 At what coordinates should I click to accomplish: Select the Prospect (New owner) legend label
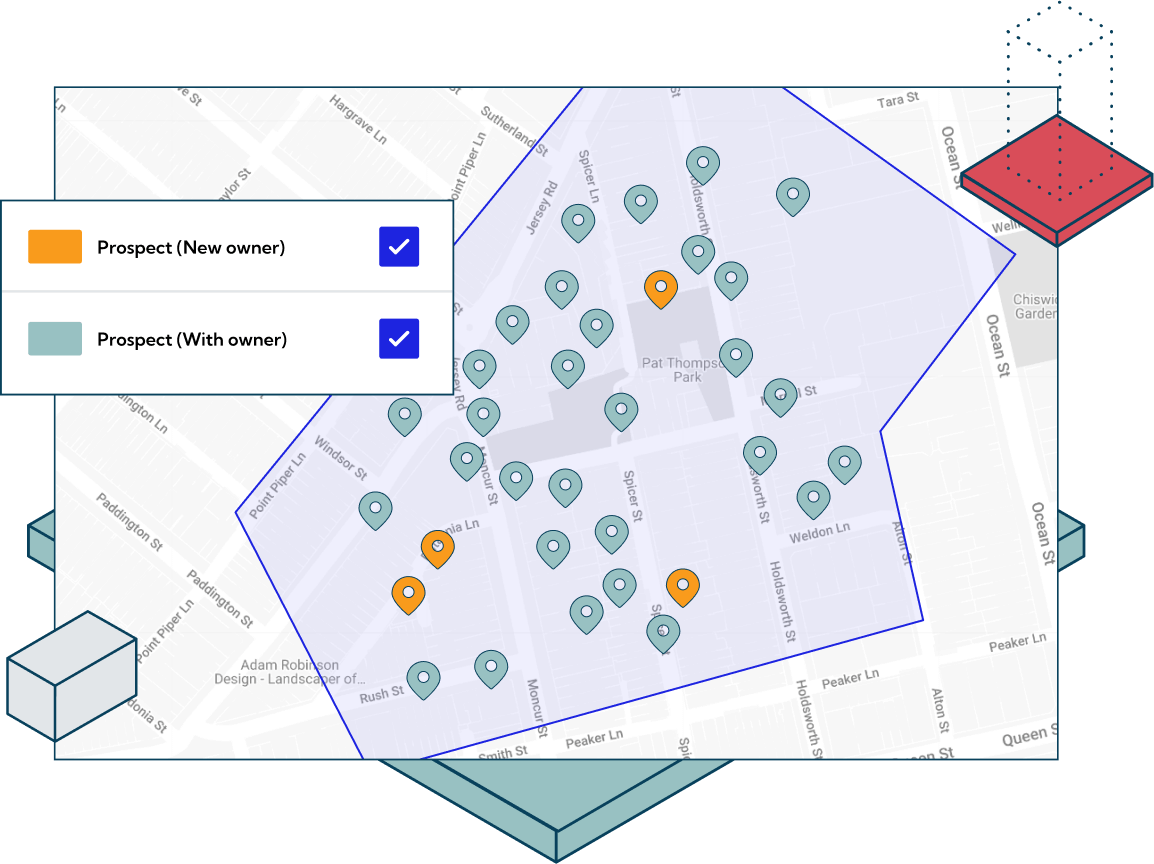tap(191, 247)
